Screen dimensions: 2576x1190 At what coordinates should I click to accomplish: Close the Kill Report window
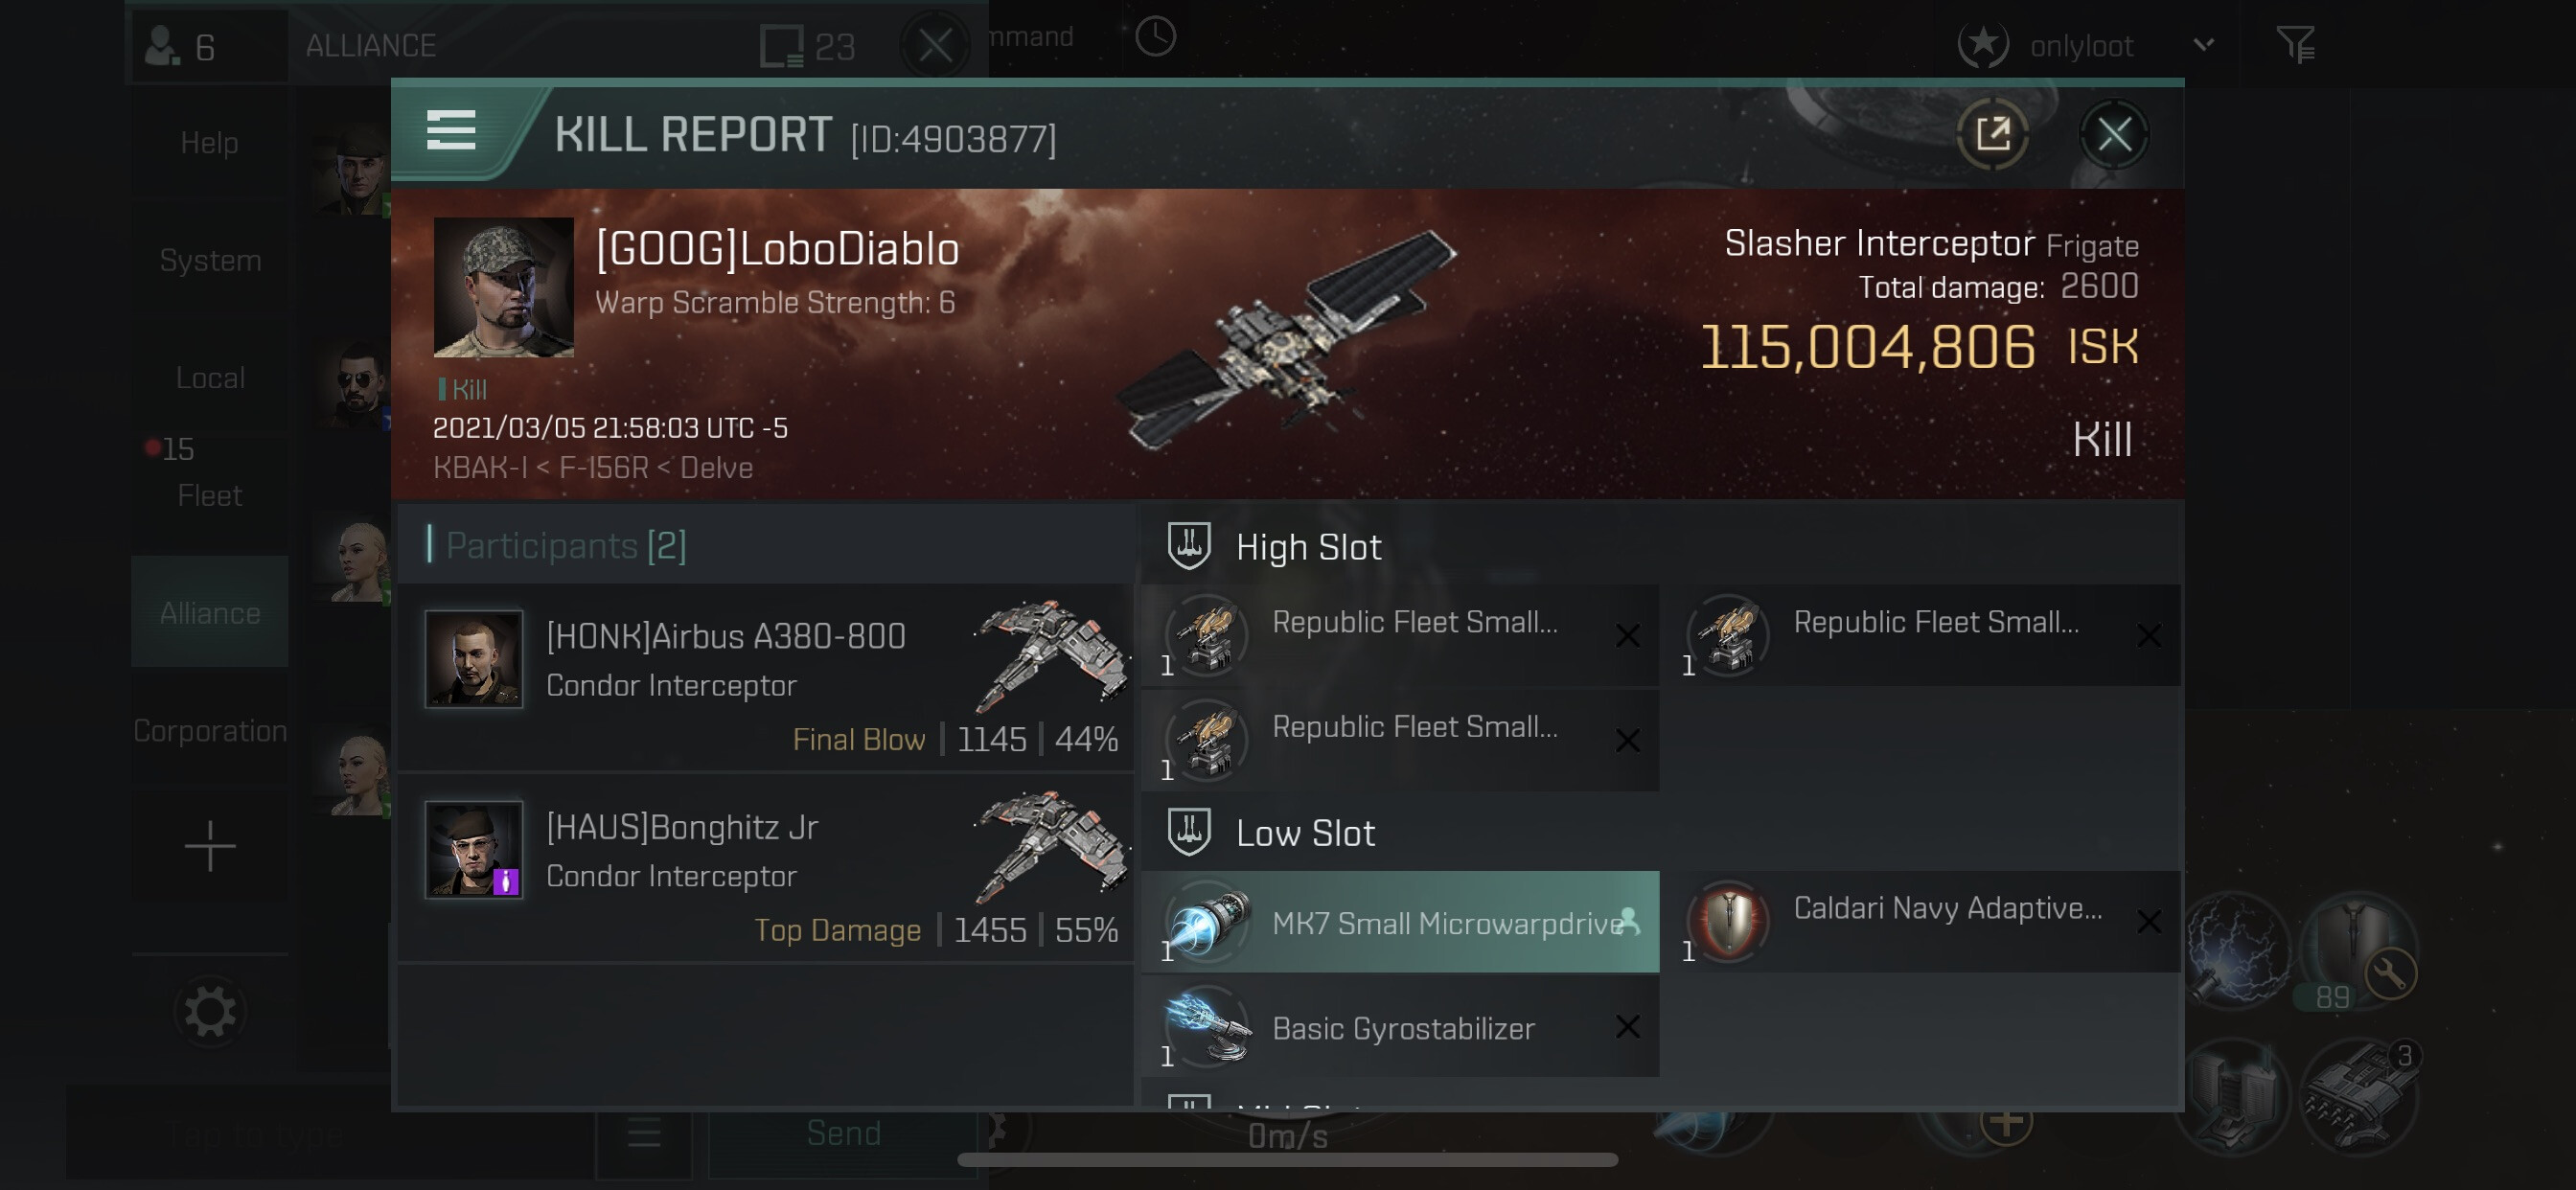2113,134
